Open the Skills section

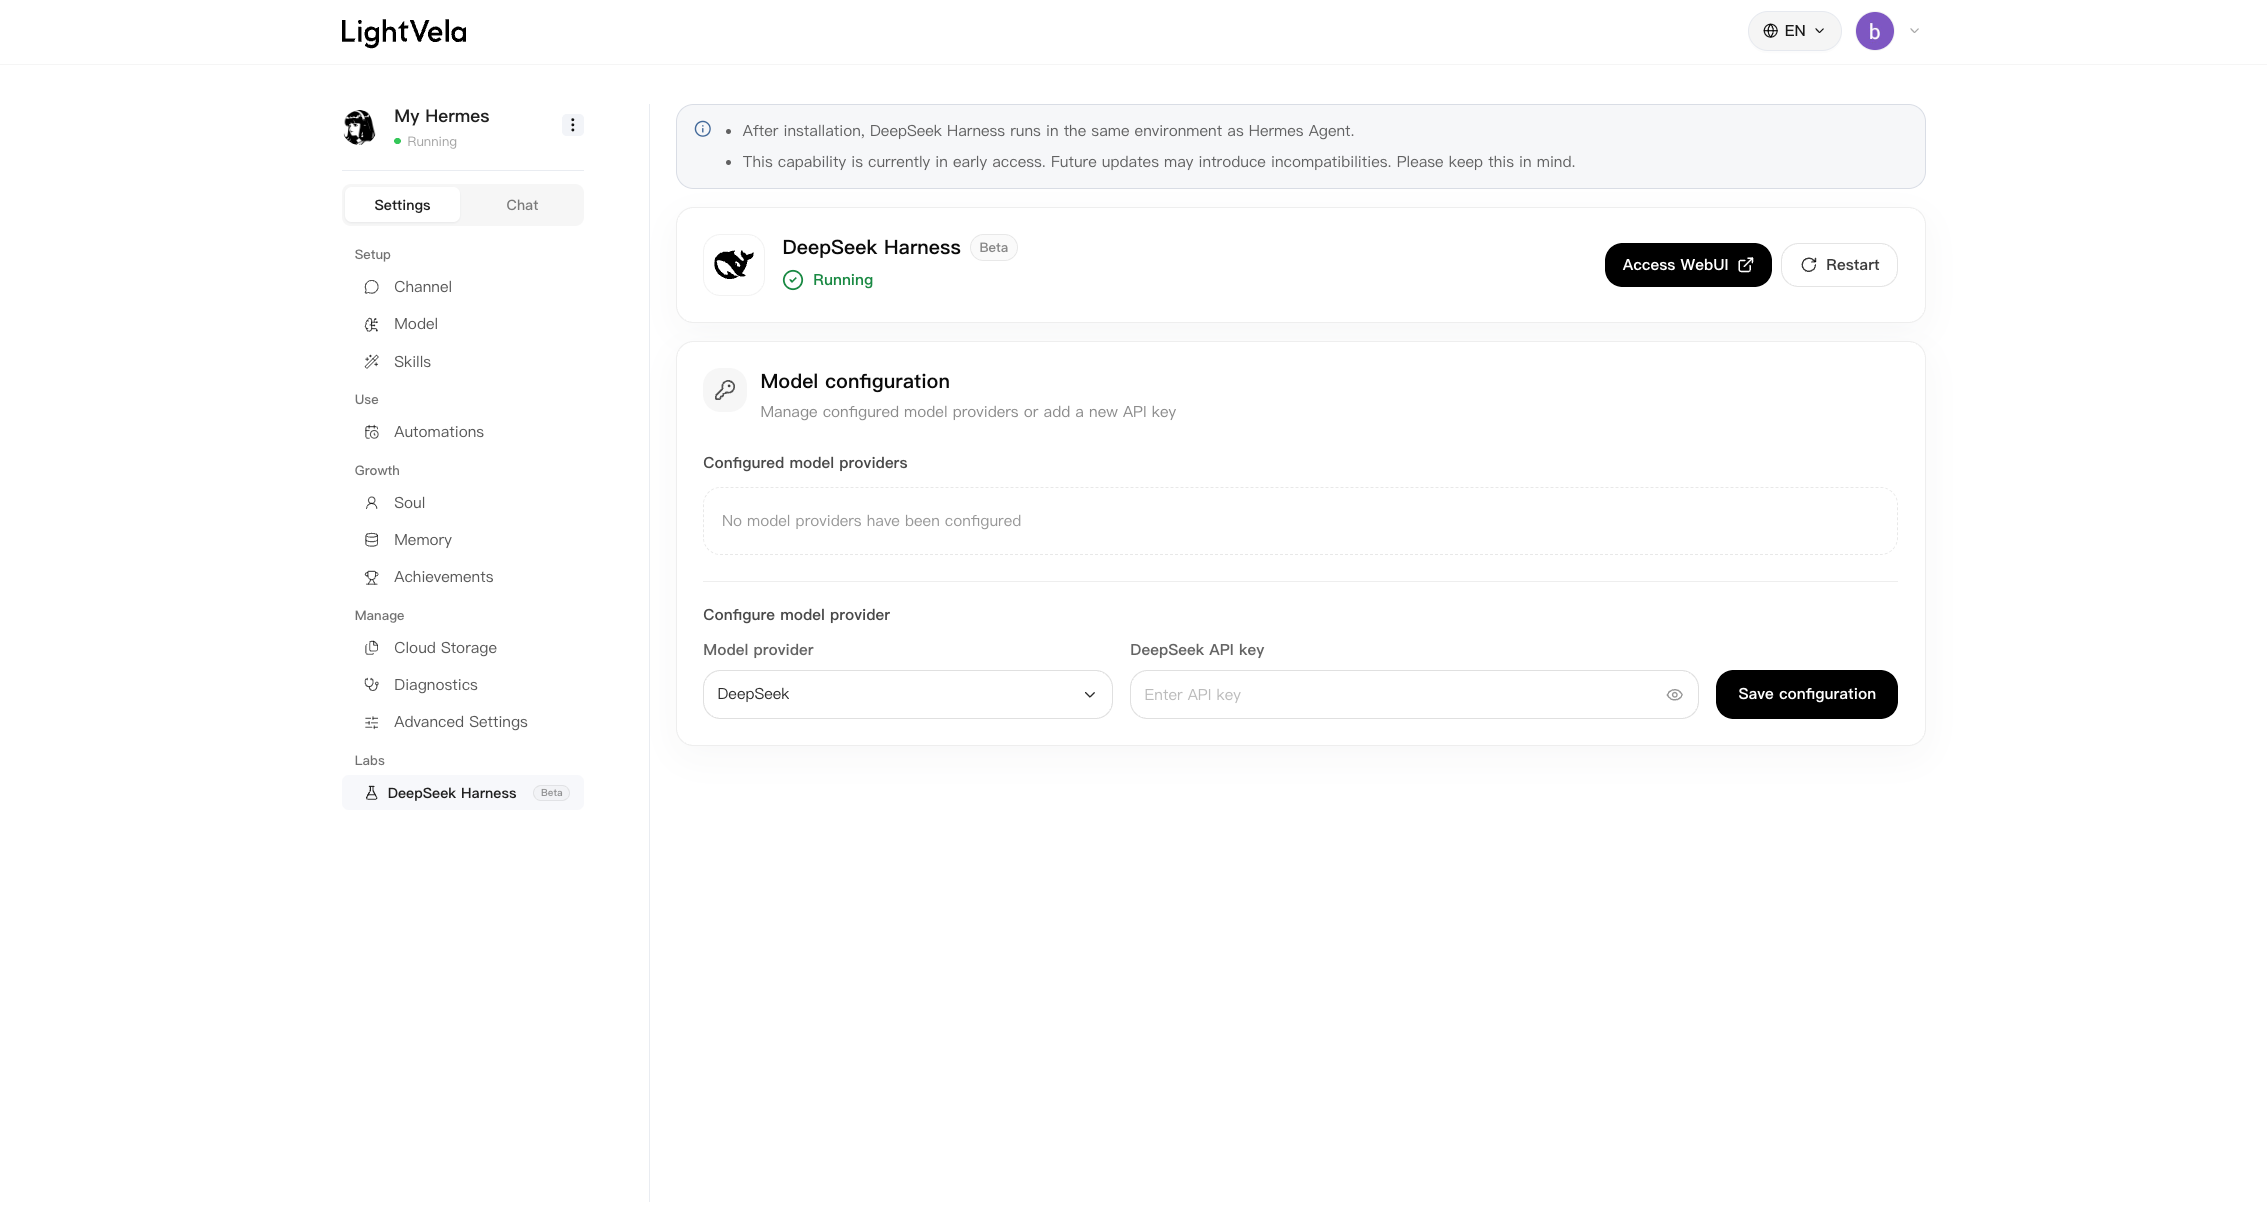[x=462, y=362]
